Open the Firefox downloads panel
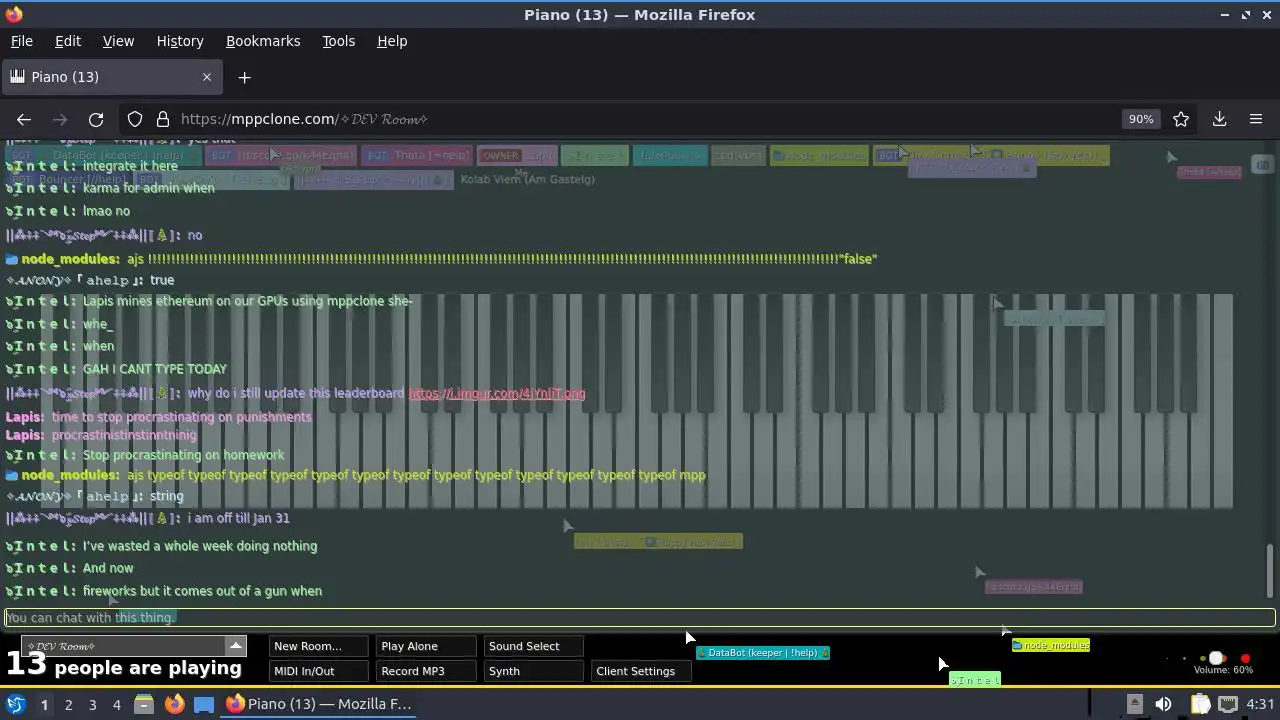The width and height of the screenshot is (1280, 720). (1220, 119)
